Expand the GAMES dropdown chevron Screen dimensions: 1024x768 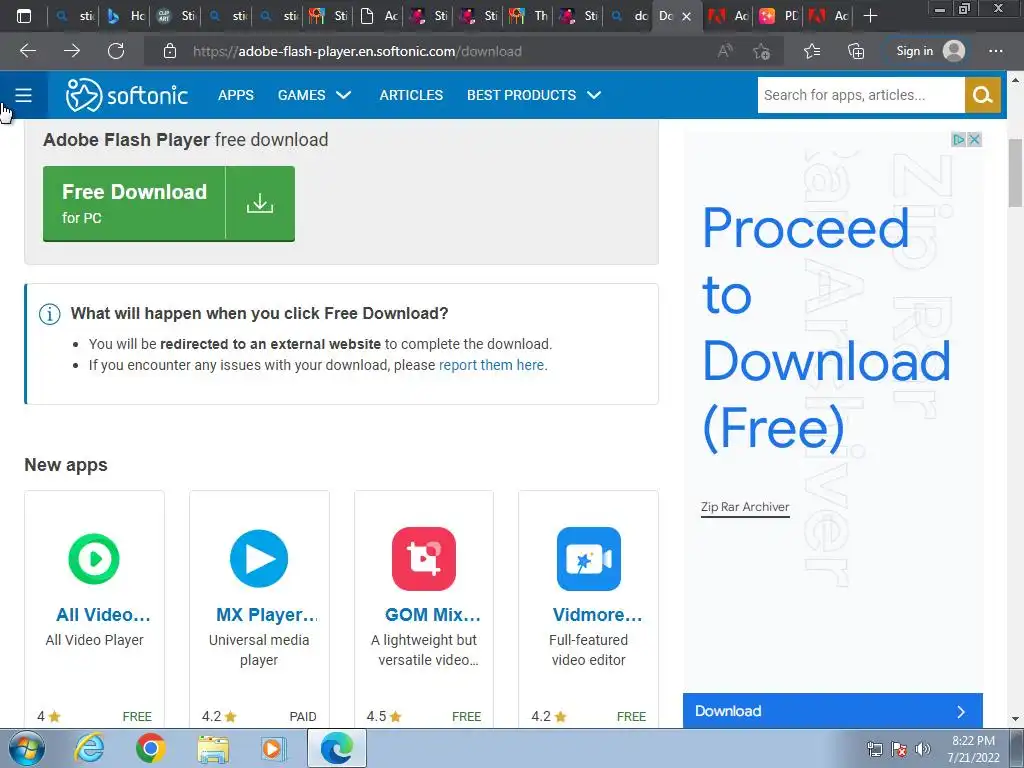pos(344,95)
